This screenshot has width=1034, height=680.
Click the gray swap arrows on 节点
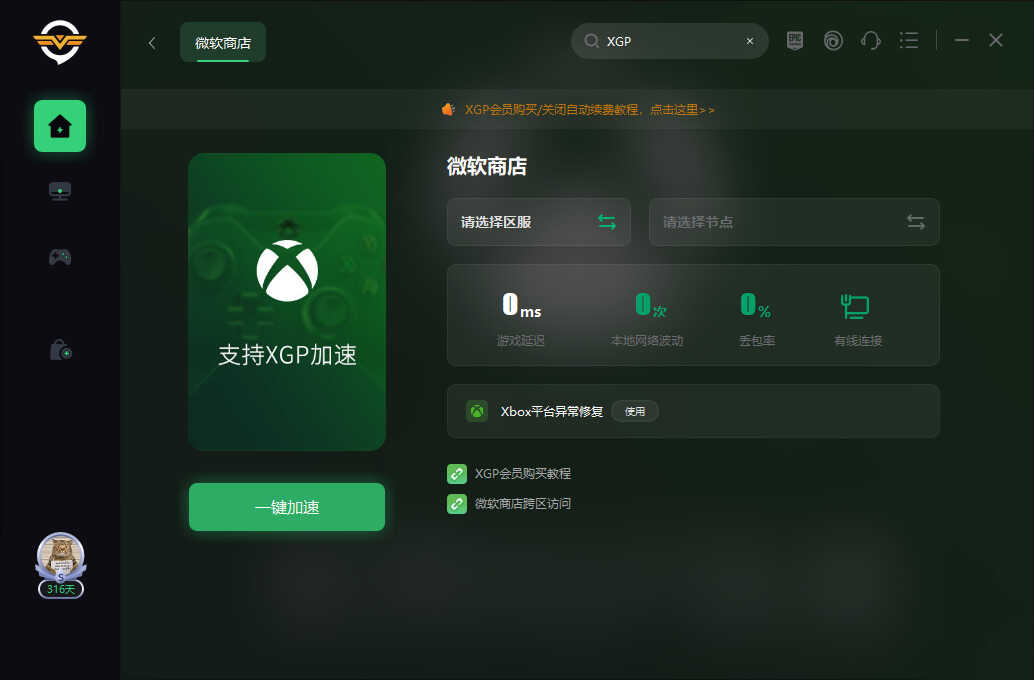915,222
